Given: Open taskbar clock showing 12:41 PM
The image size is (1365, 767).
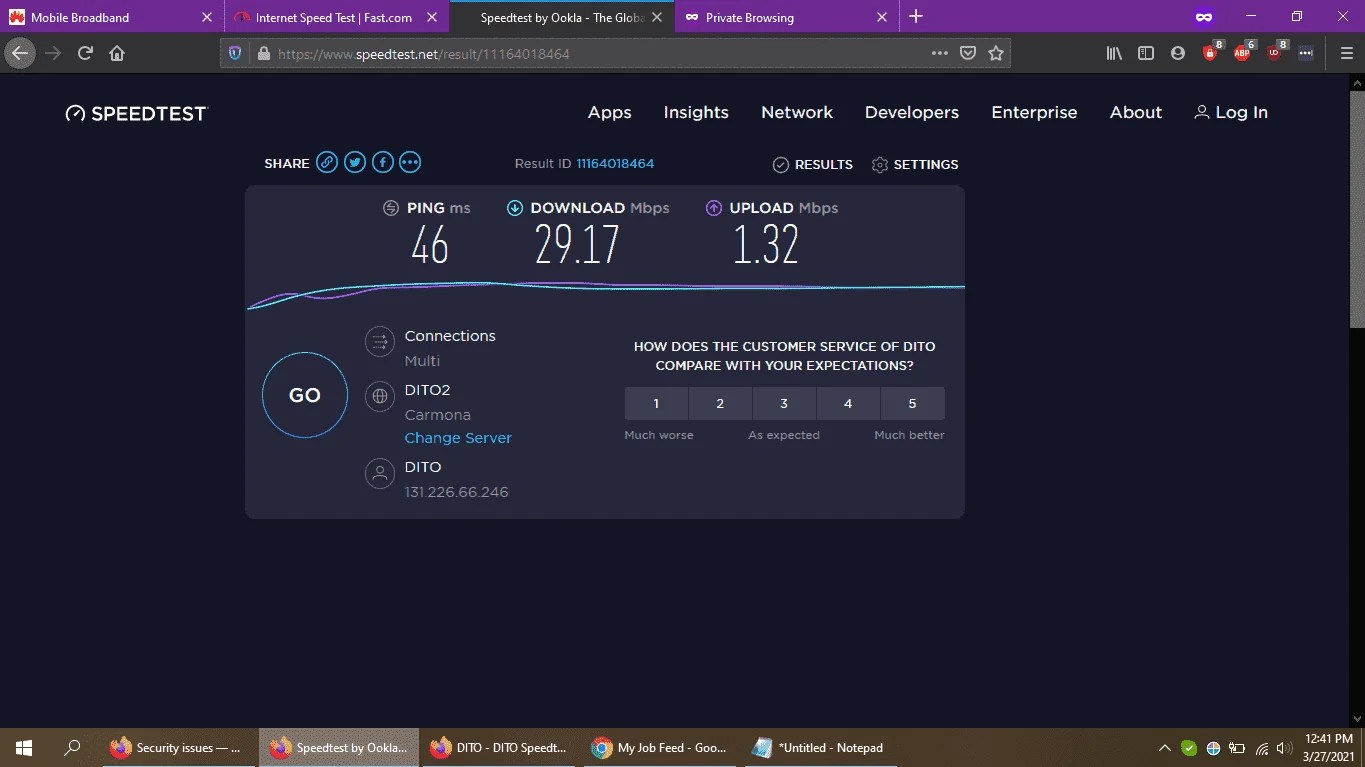Looking at the screenshot, I should pos(1329,747).
